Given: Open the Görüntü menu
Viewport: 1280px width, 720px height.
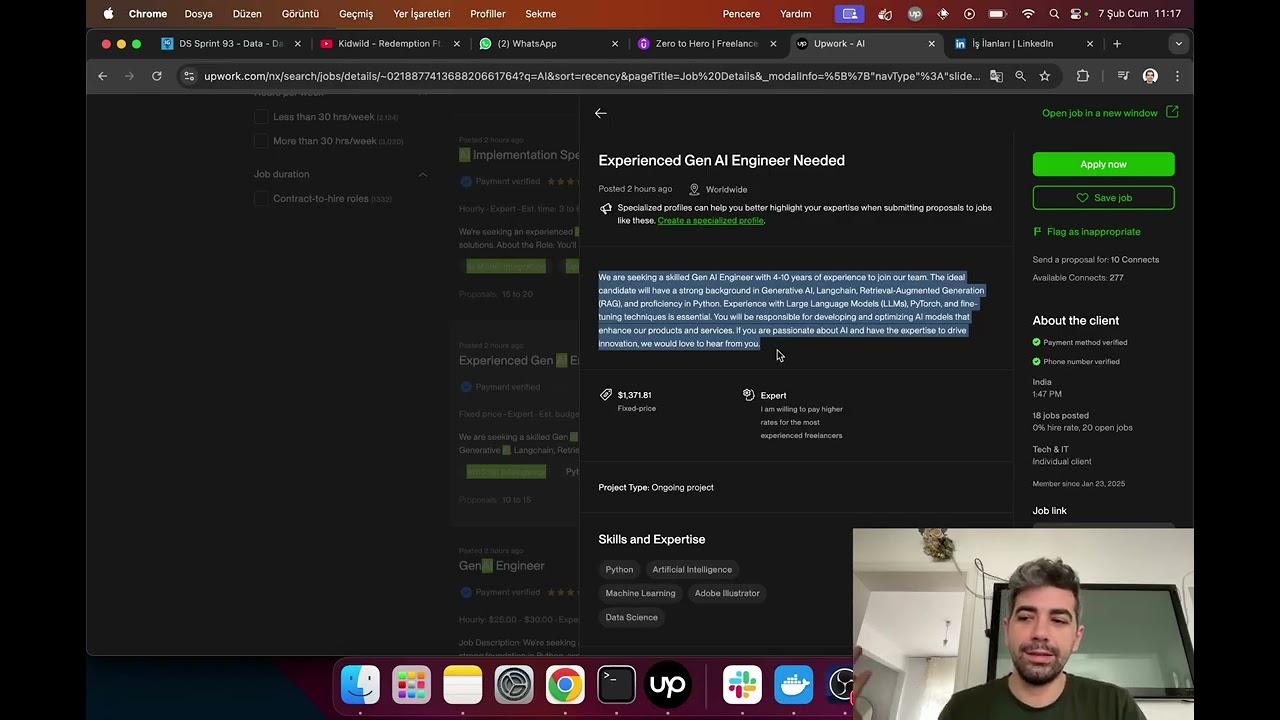Looking at the screenshot, I should tap(300, 14).
